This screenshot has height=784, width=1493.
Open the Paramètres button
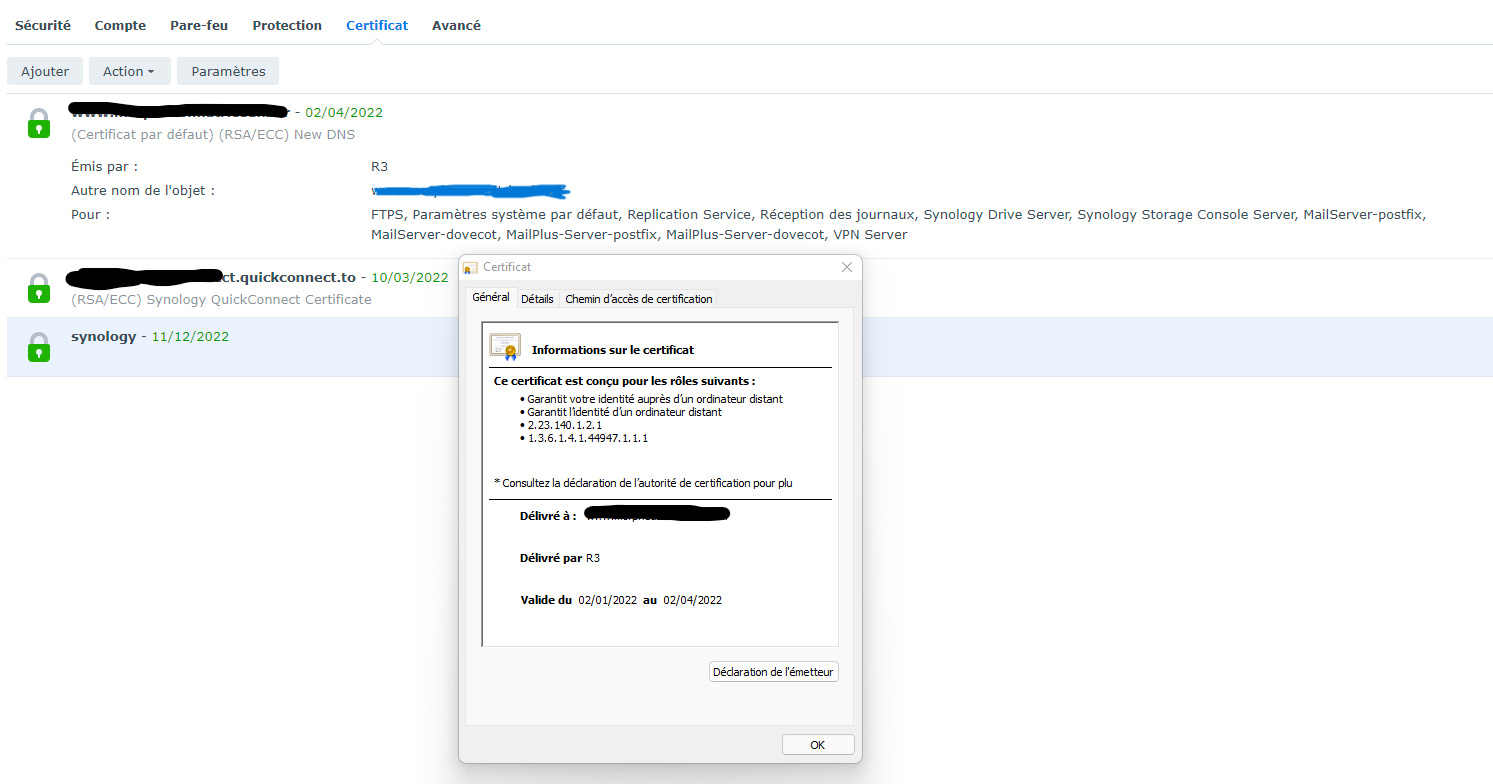228,71
